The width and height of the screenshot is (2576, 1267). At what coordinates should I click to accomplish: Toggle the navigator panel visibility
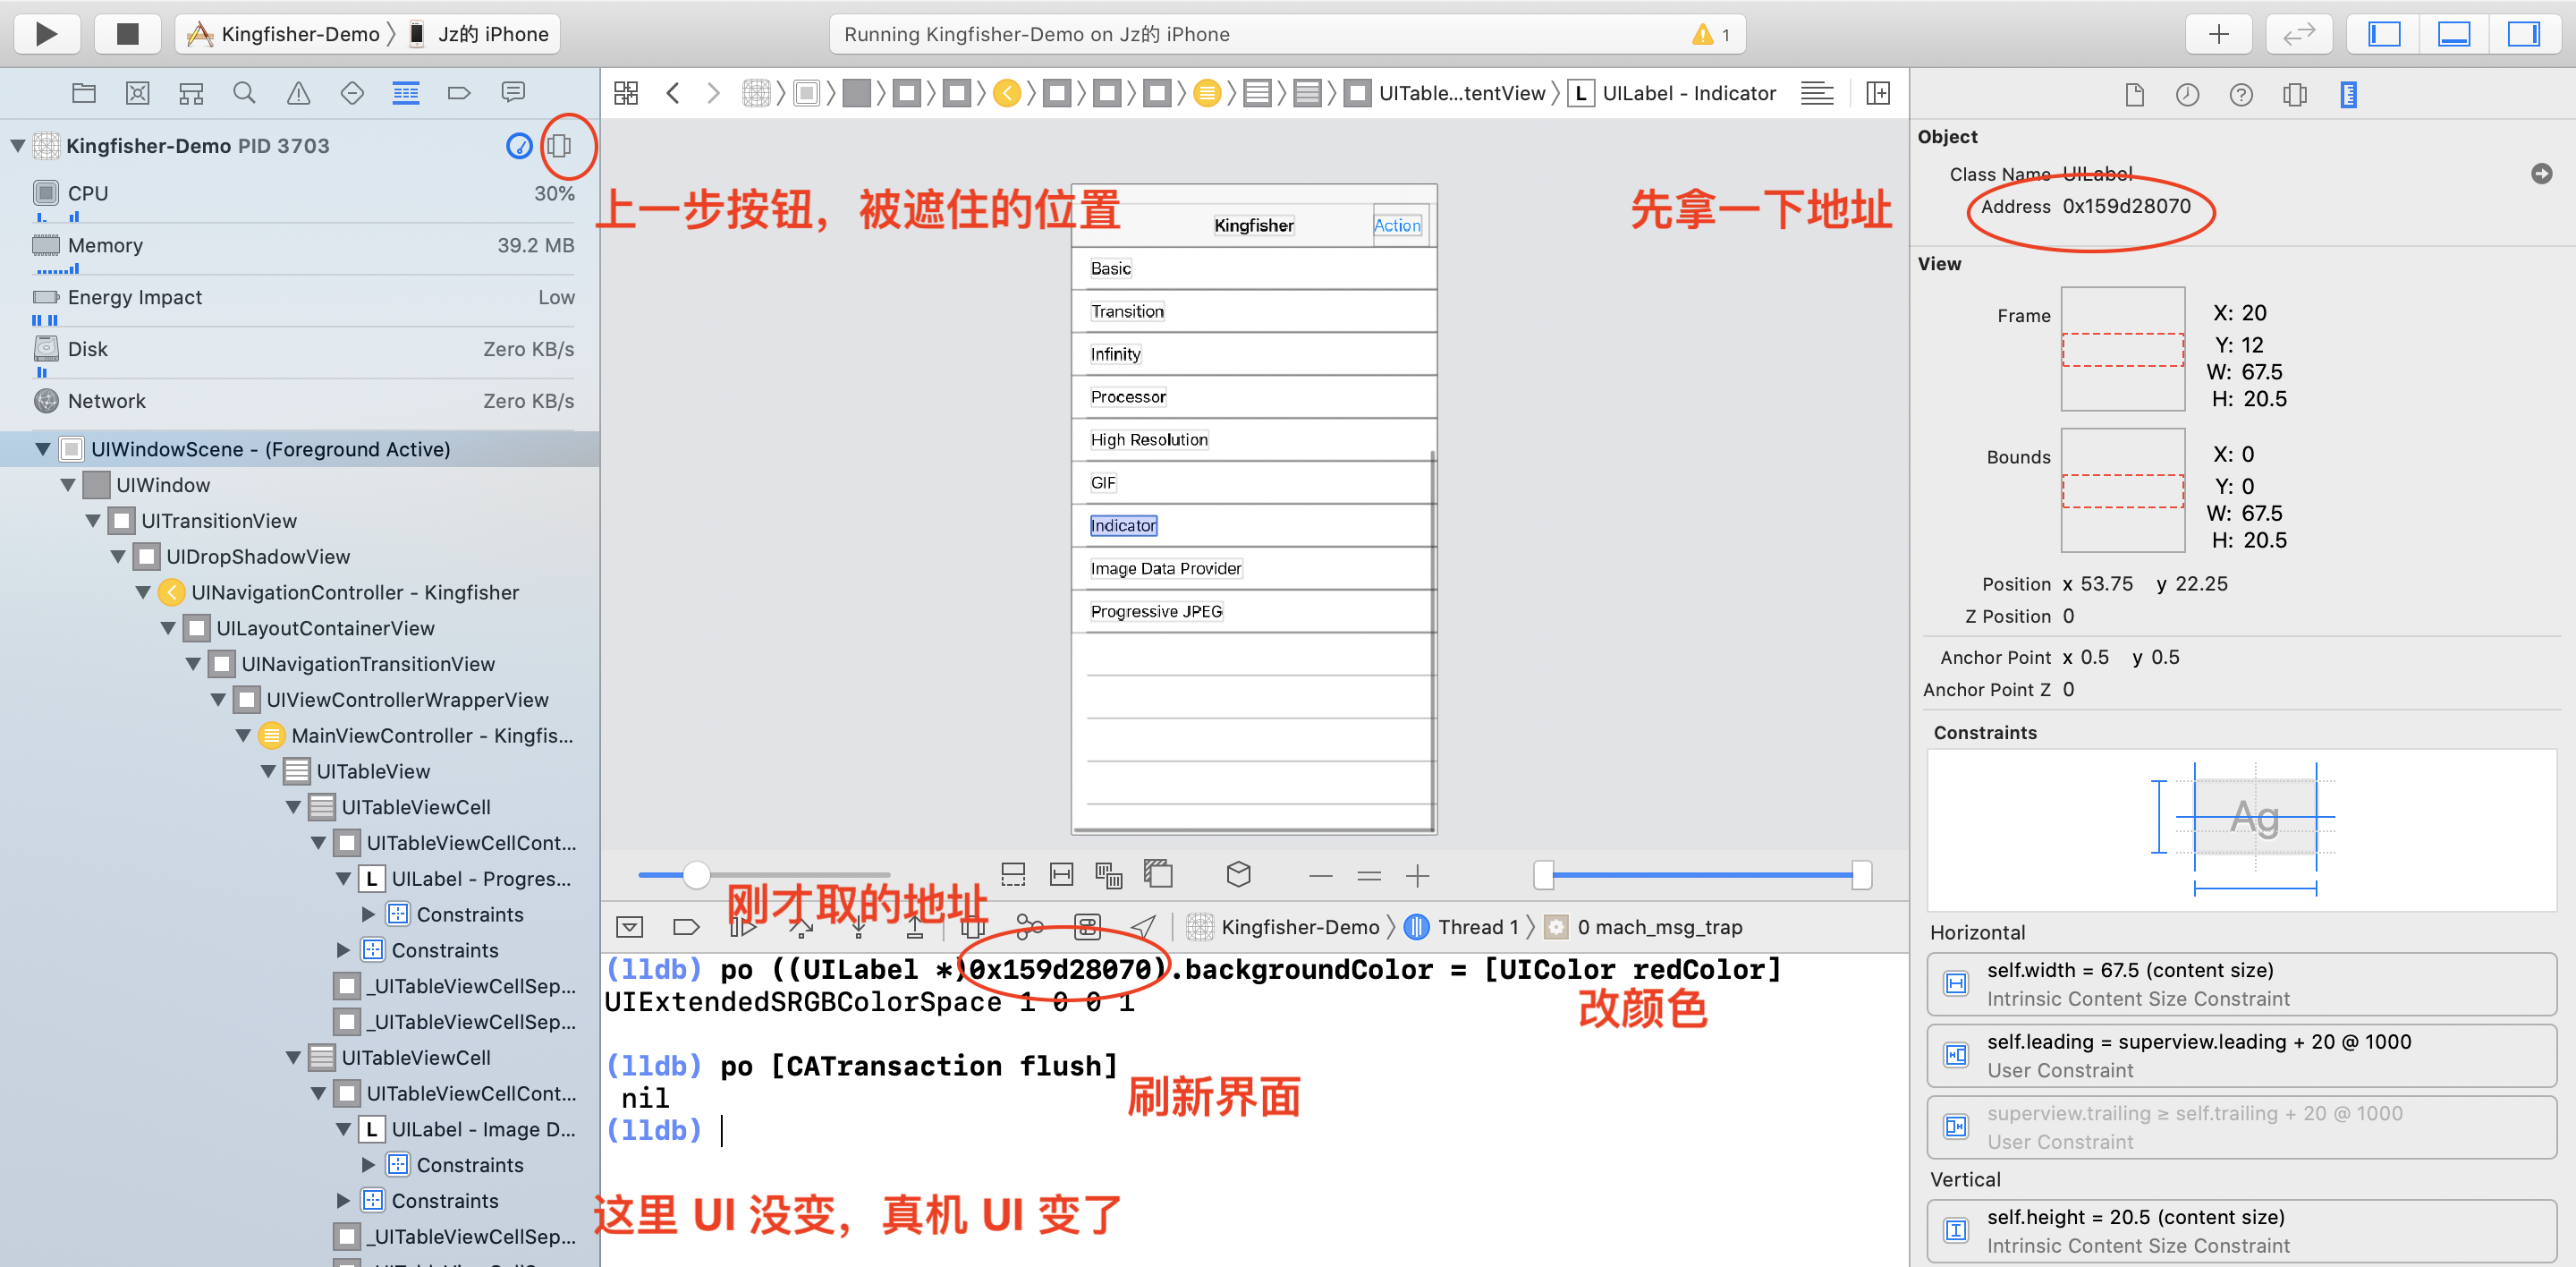[2384, 34]
